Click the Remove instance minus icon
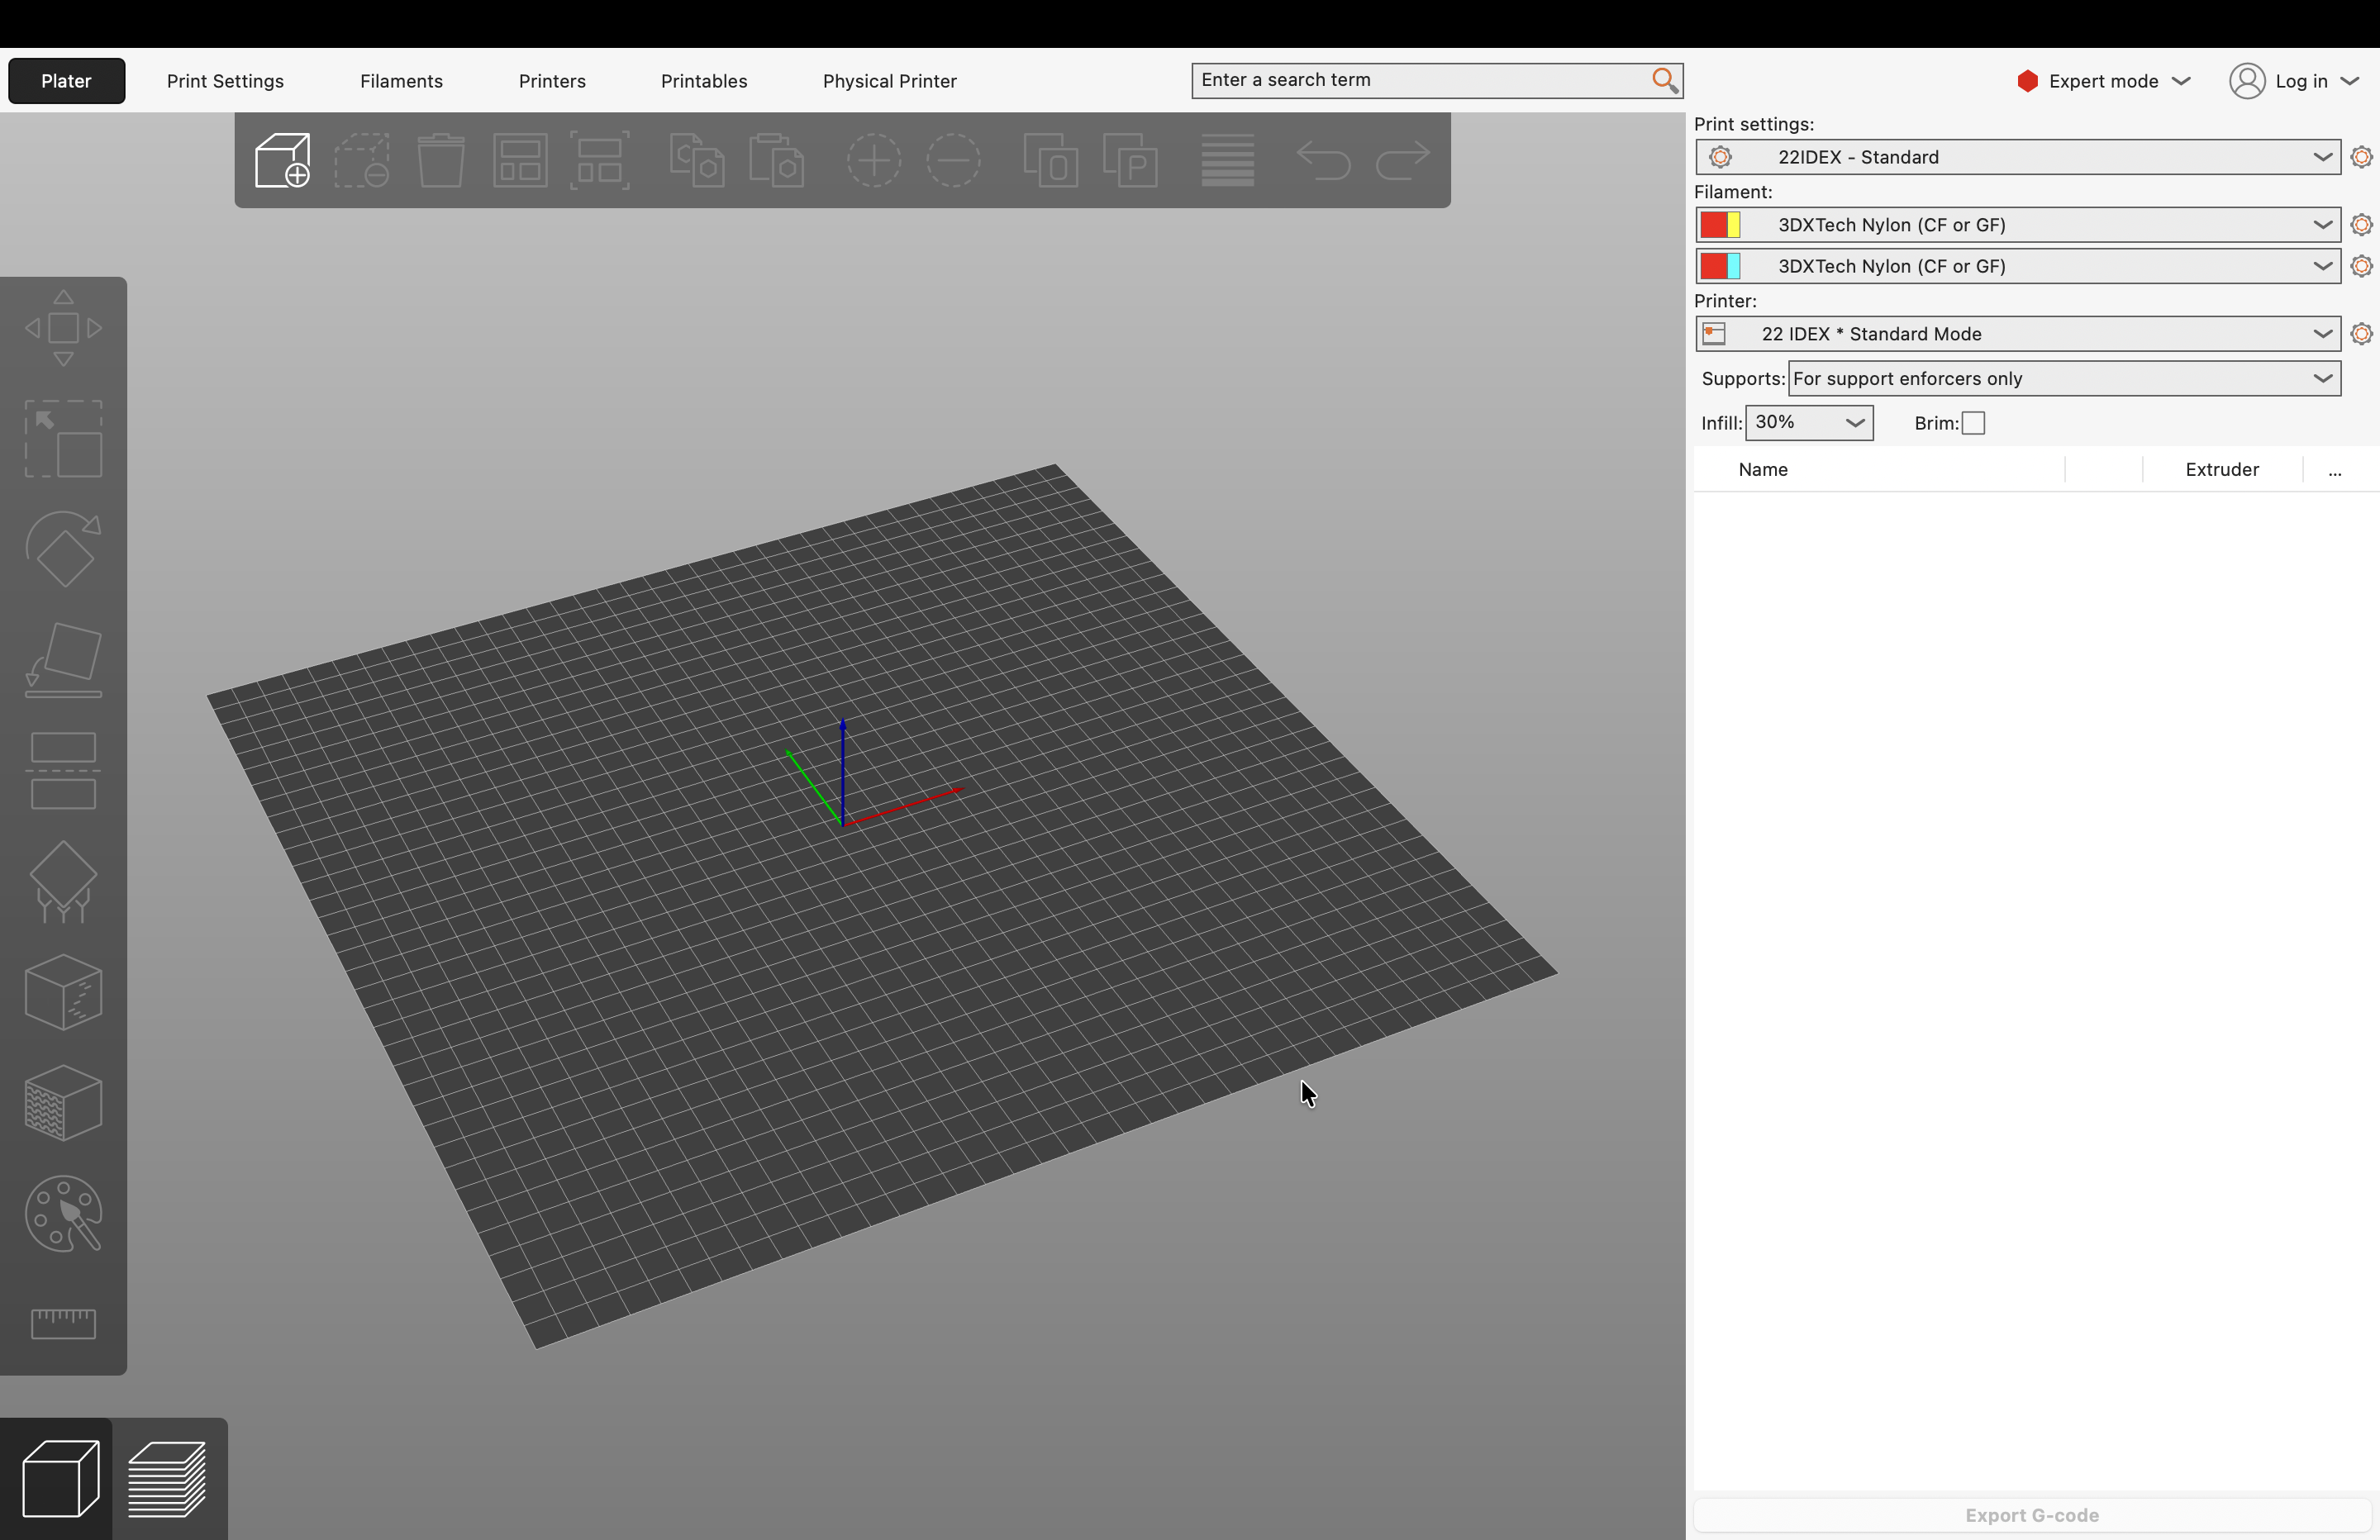This screenshot has height=1540, width=2380. point(953,160)
